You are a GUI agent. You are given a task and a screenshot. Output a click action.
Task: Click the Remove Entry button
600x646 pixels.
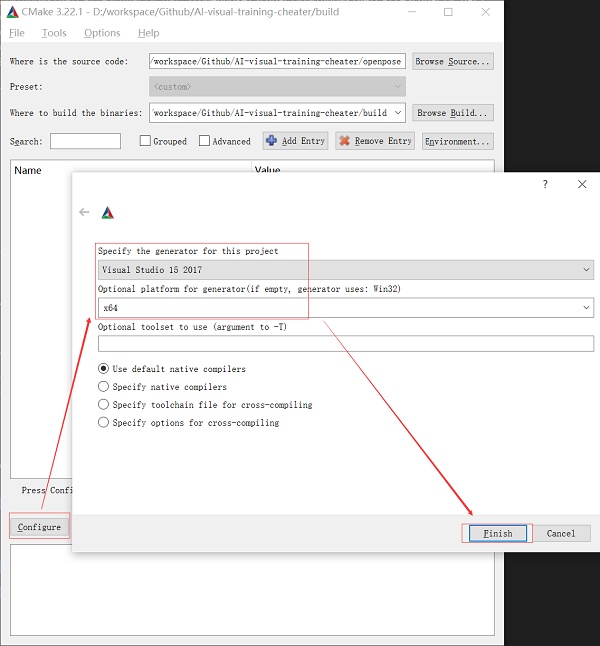375,141
